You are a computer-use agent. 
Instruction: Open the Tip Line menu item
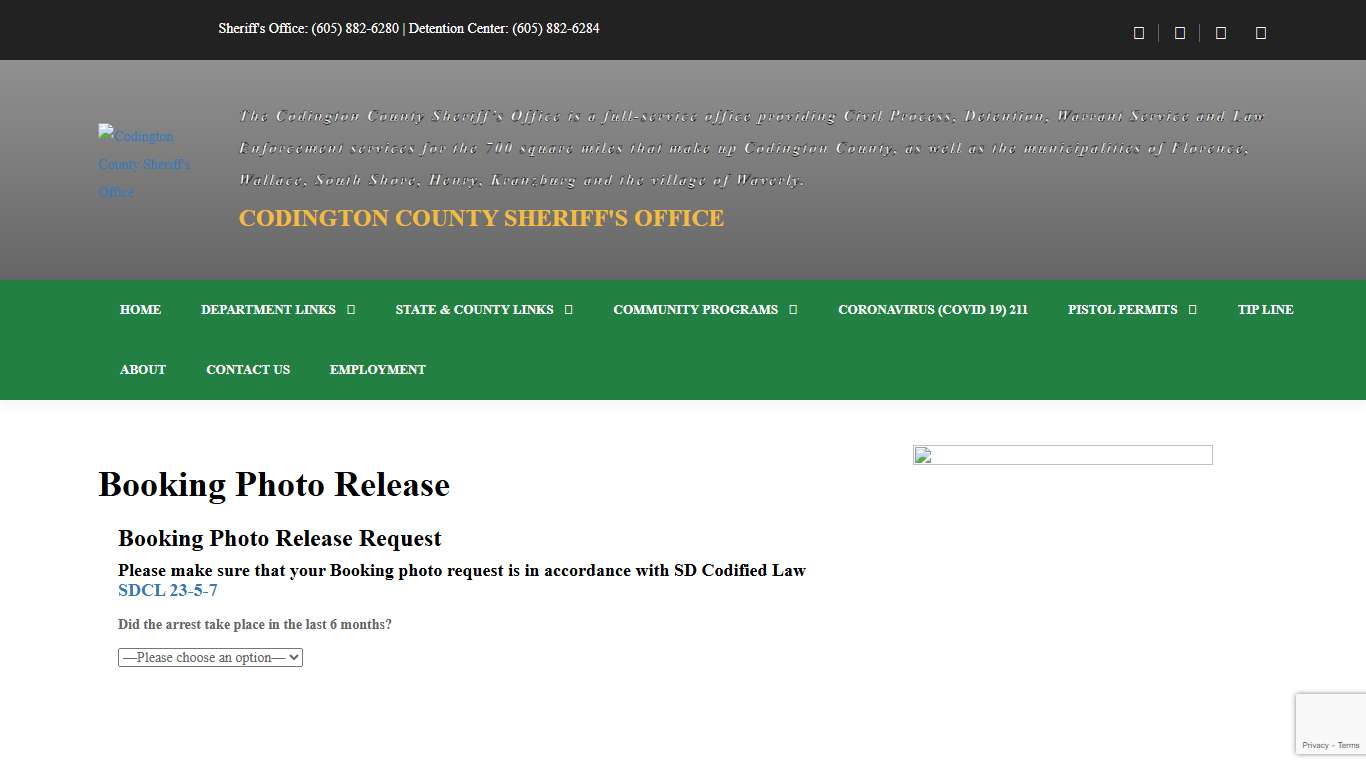point(1265,310)
